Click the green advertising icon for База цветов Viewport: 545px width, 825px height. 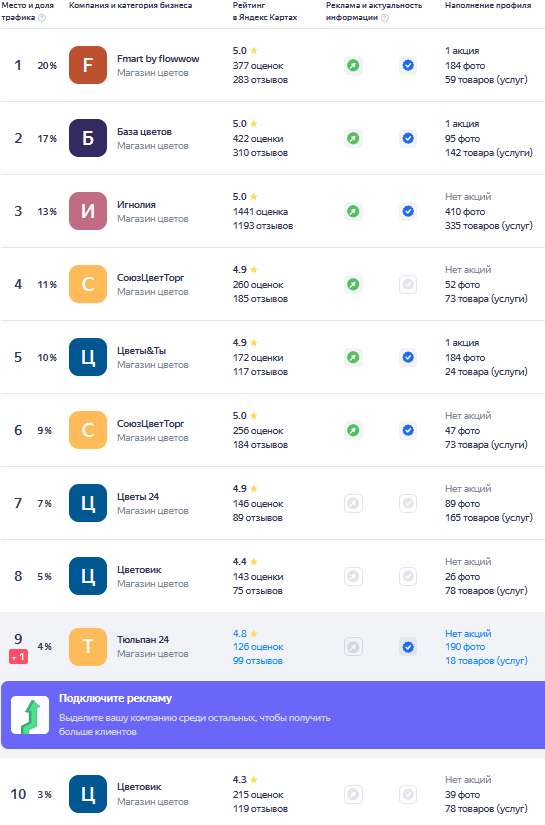point(354,138)
